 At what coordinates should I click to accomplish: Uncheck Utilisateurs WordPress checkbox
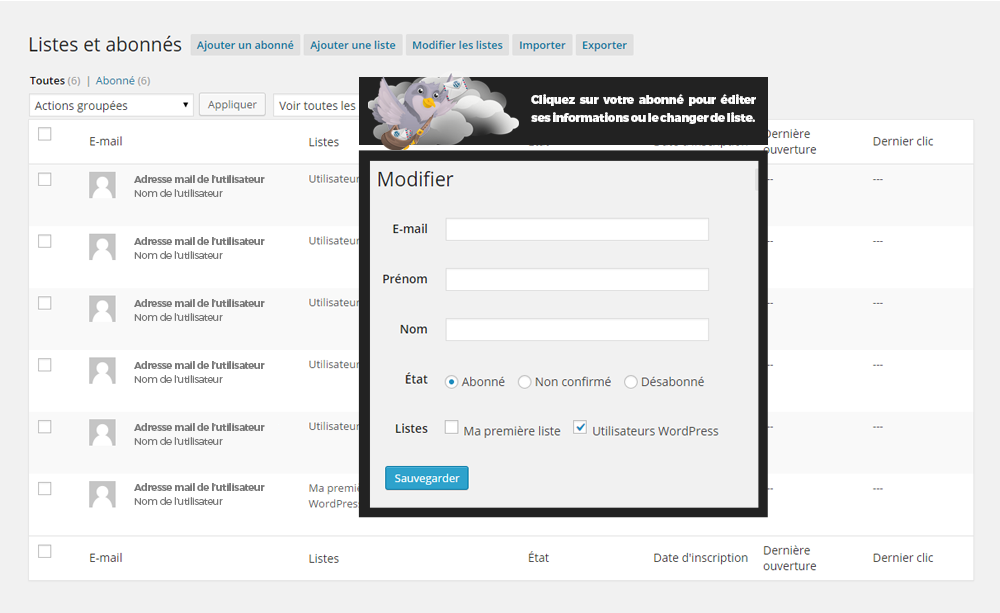[x=580, y=427]
